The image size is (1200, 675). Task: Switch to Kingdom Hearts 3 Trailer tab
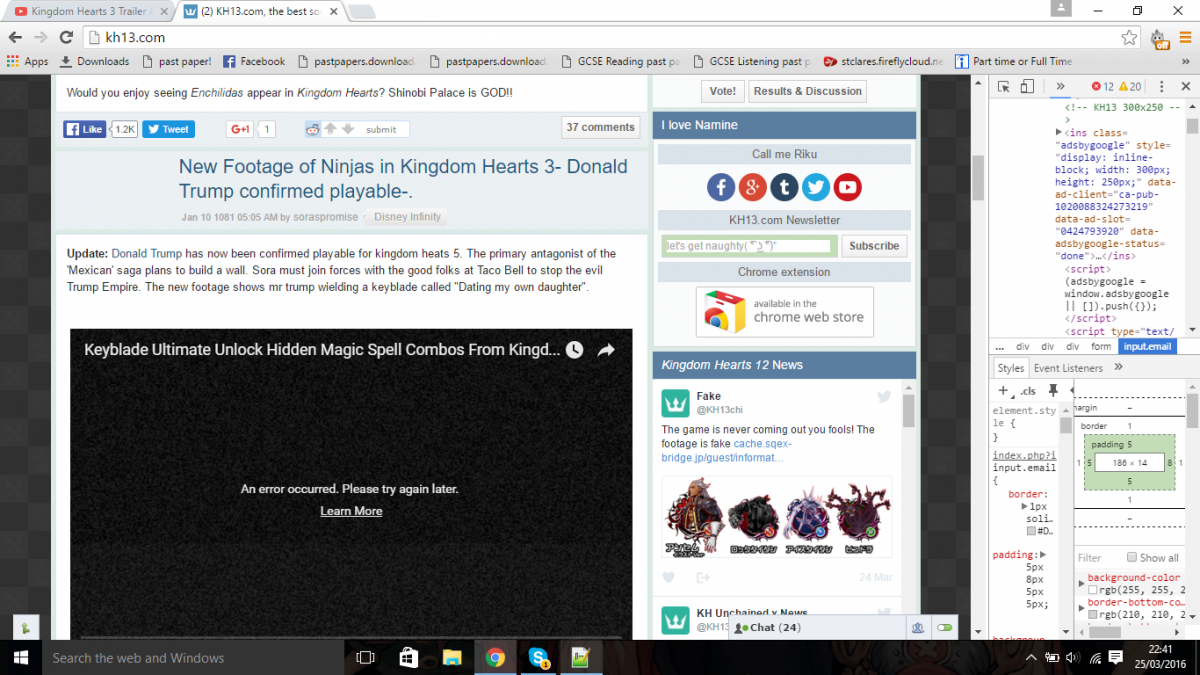click(88, 11)
